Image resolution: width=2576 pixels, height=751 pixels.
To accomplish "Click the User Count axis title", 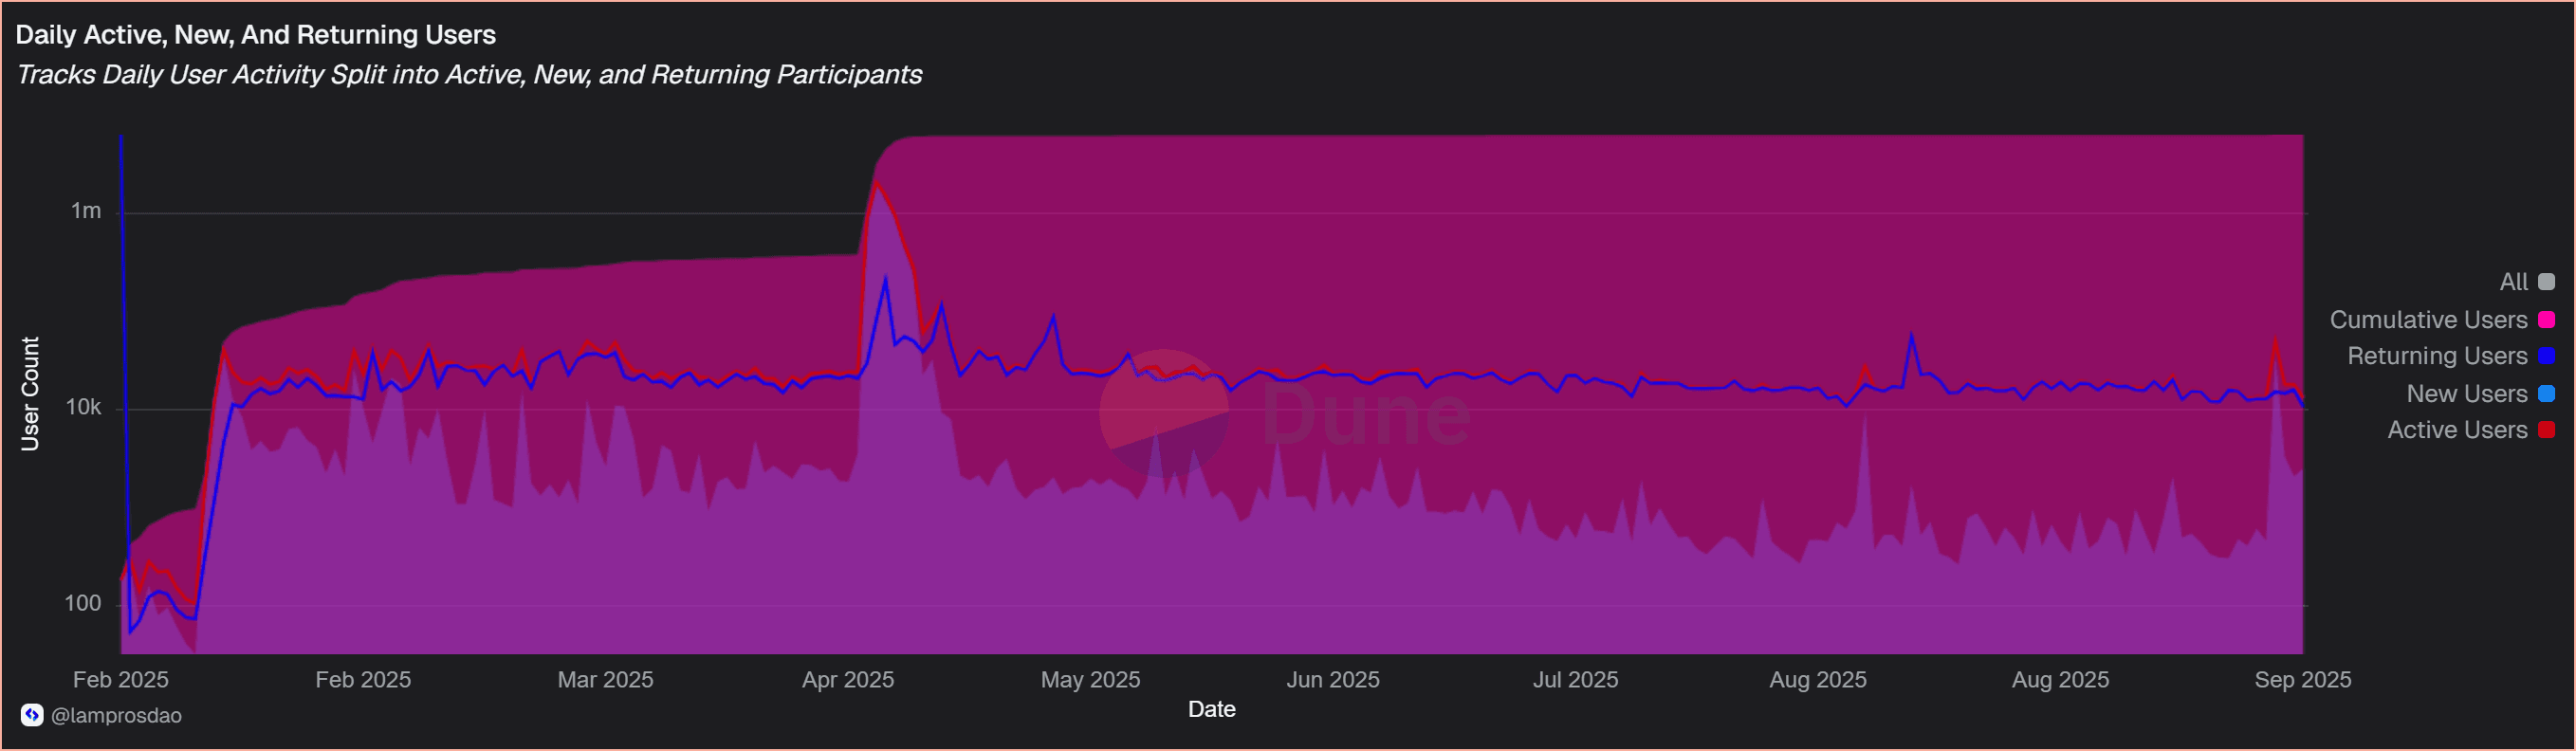I will tap(31, 394).
